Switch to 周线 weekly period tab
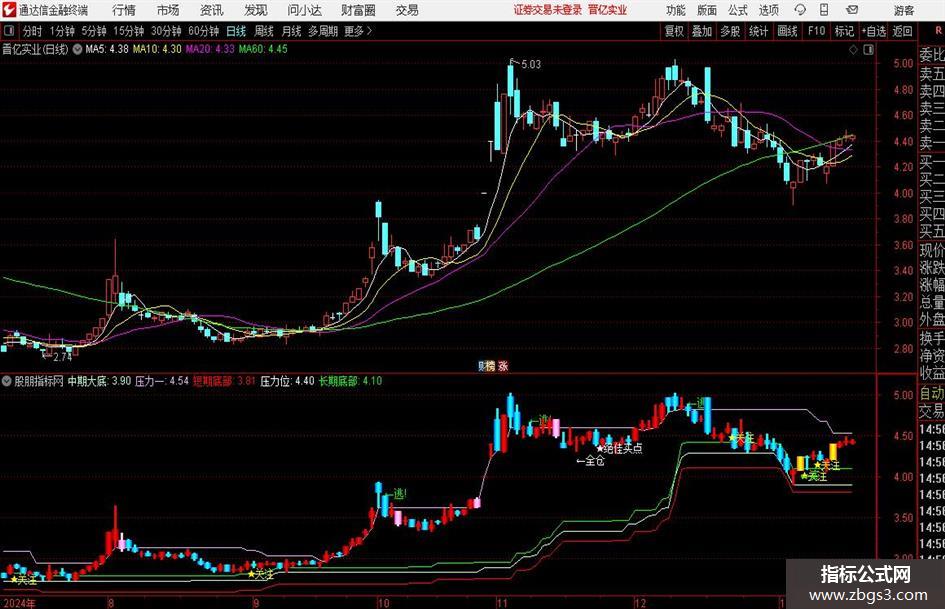 [264, 31]
